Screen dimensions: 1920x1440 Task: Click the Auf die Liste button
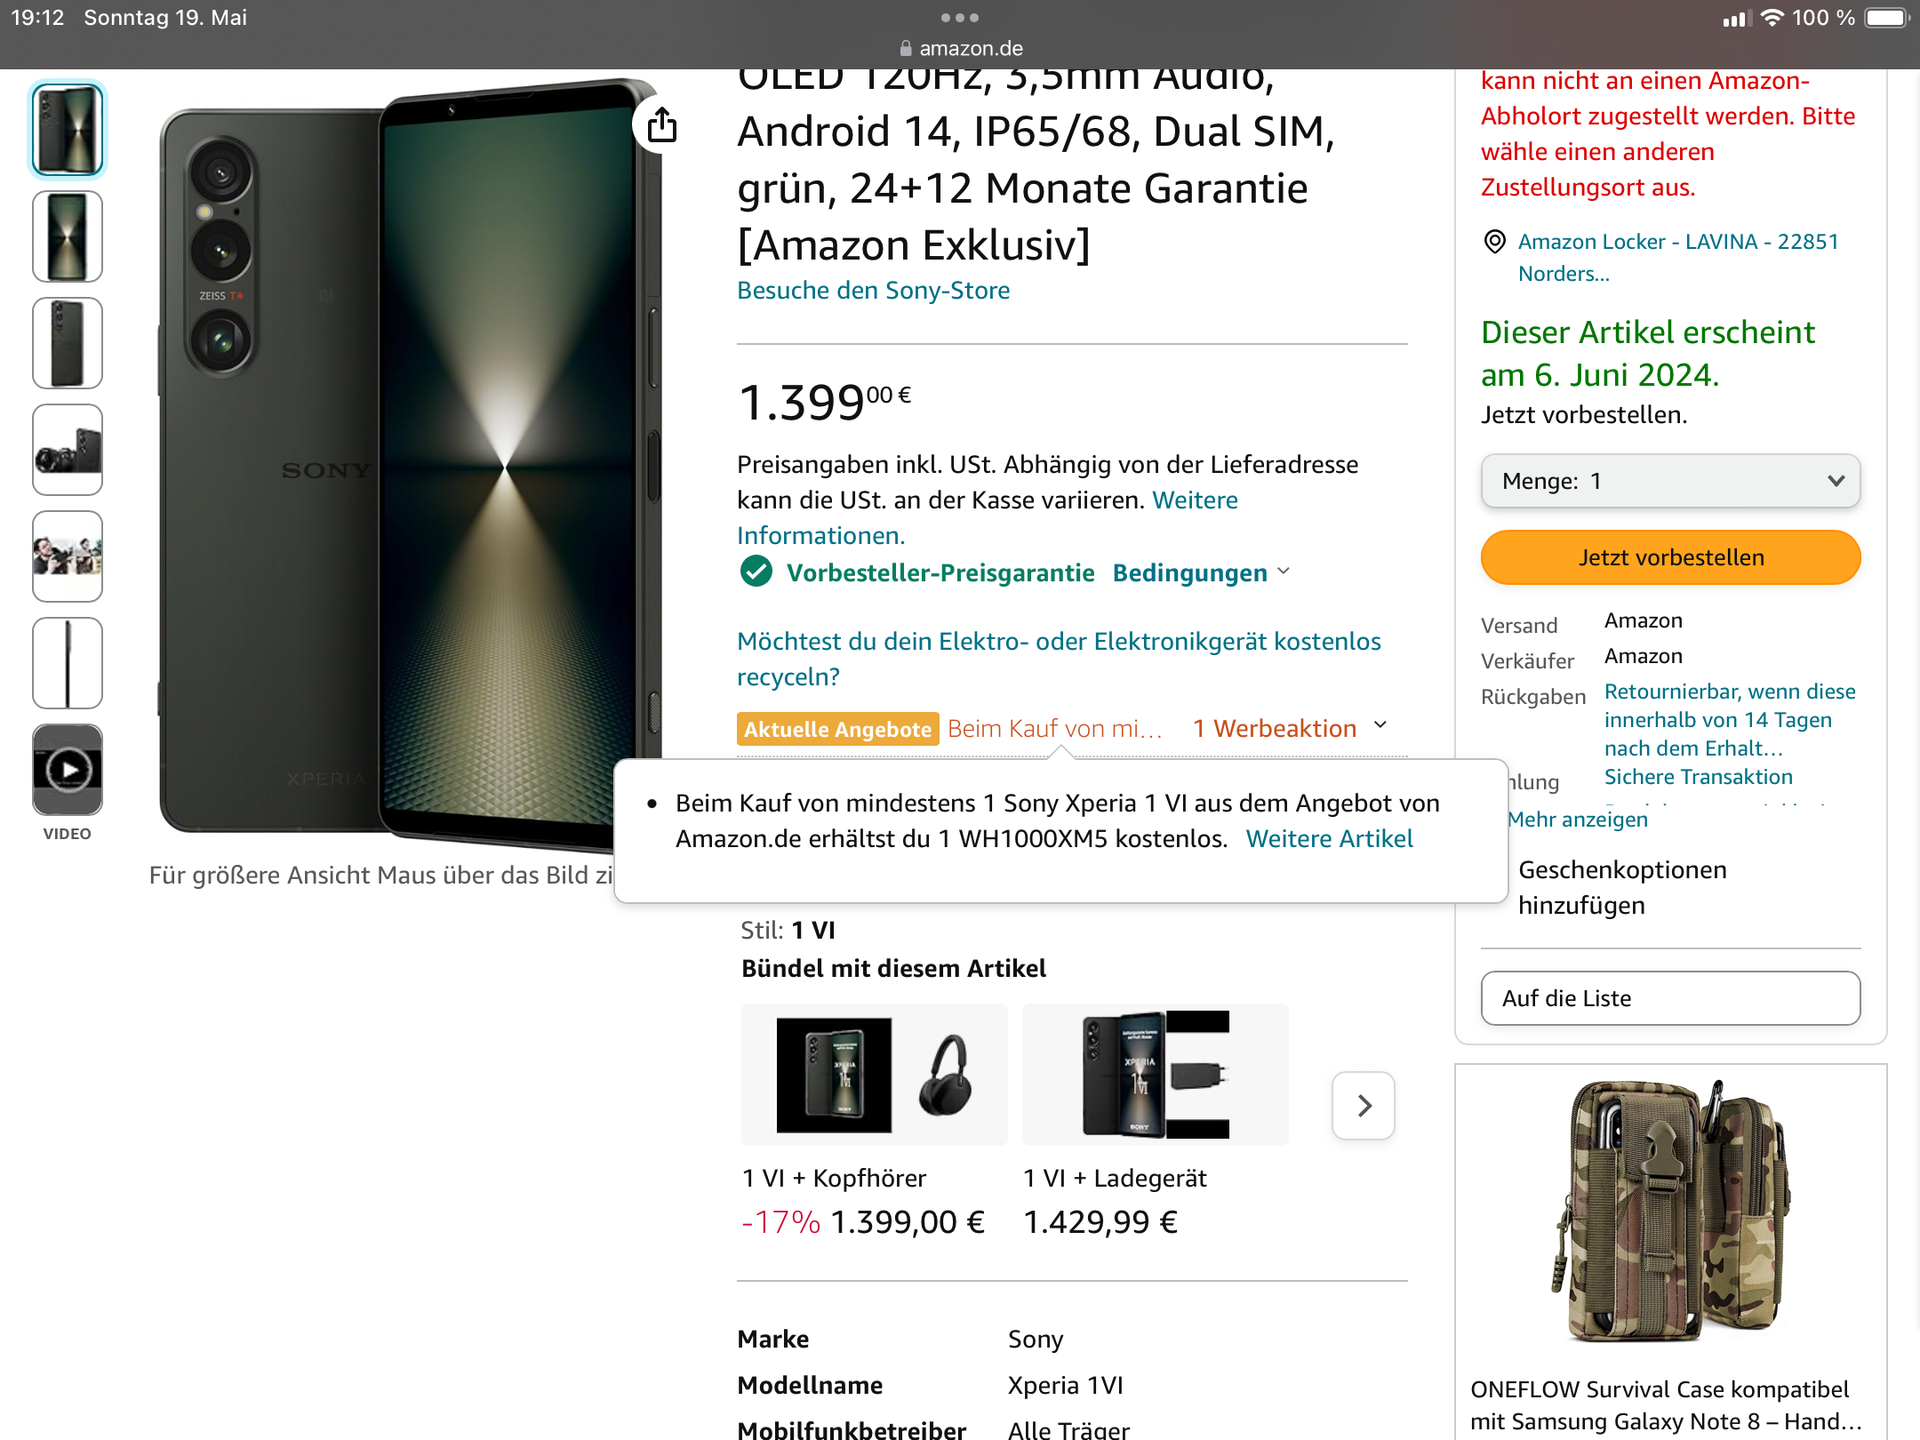[1670, 998]
